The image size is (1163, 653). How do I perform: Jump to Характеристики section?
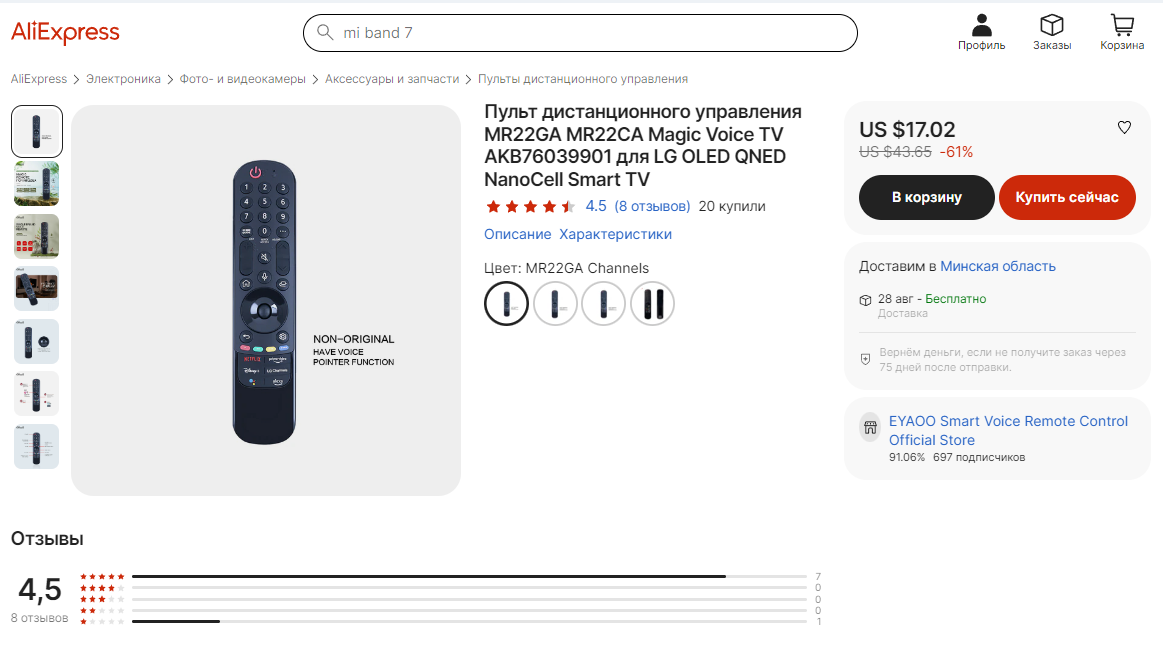click(x=615, y=234)
